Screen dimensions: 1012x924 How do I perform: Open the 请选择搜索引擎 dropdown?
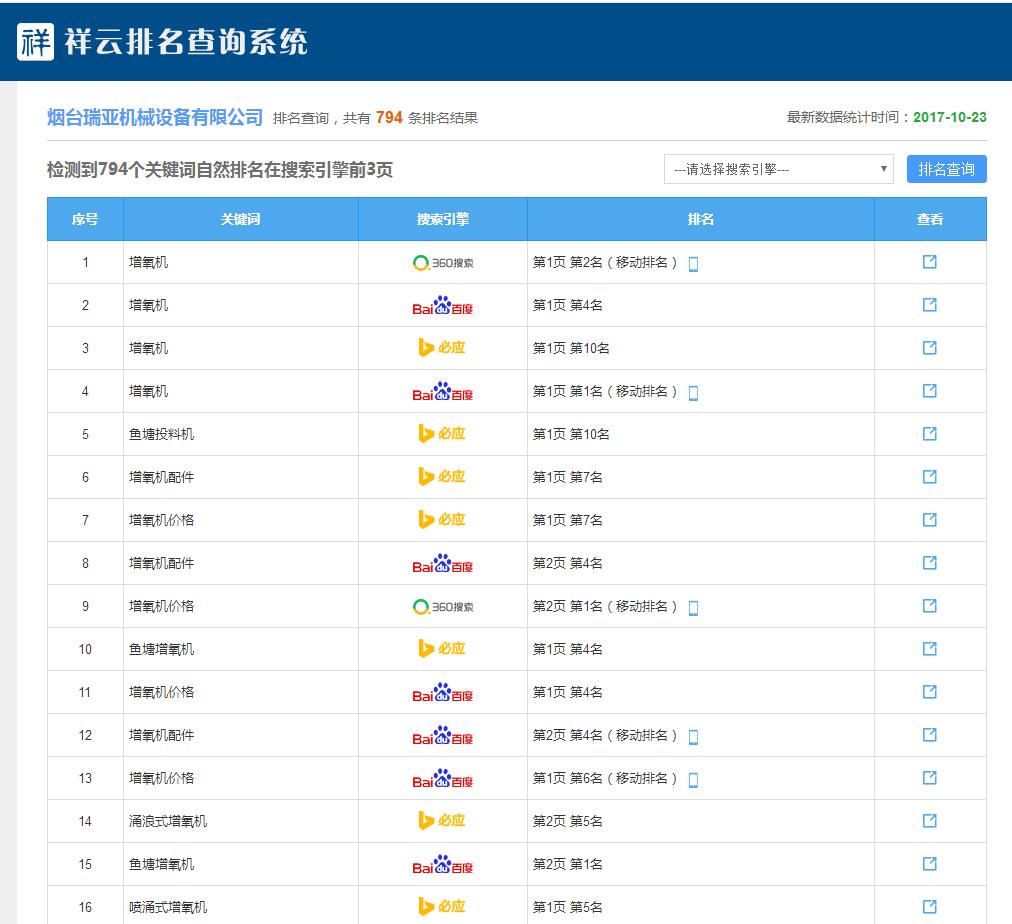click(778, 169)
